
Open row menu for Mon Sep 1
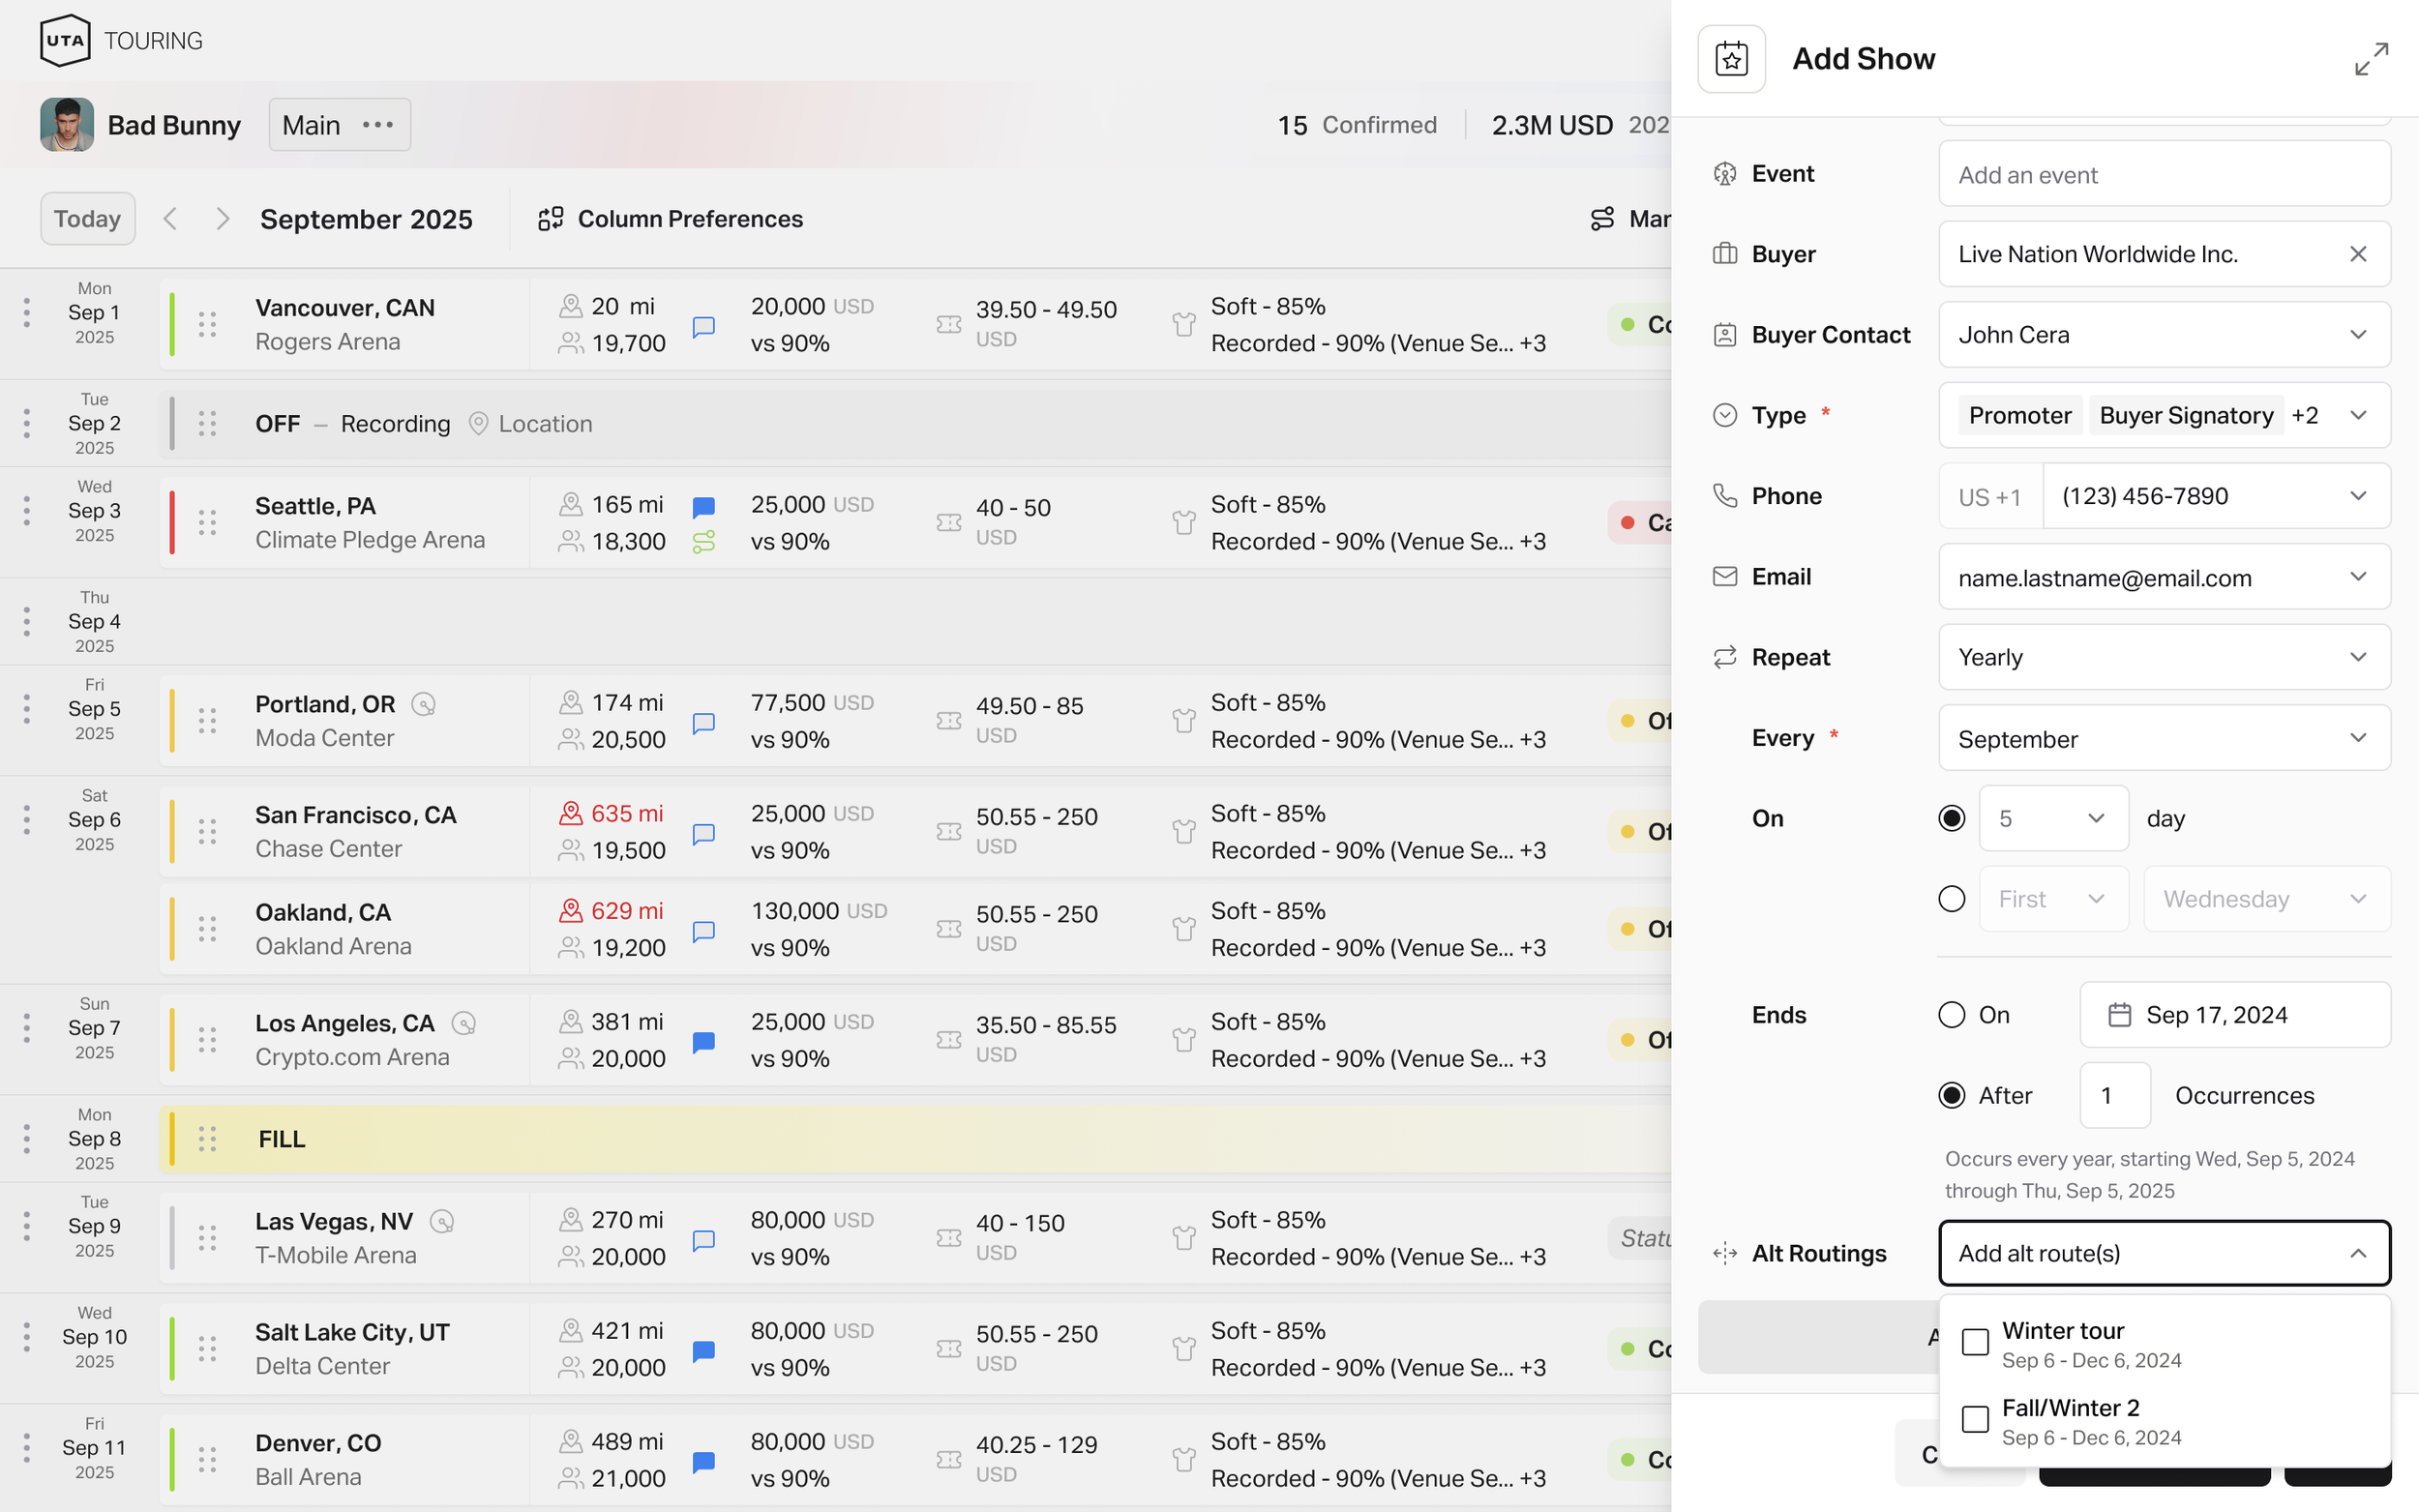tap(27, 313)
